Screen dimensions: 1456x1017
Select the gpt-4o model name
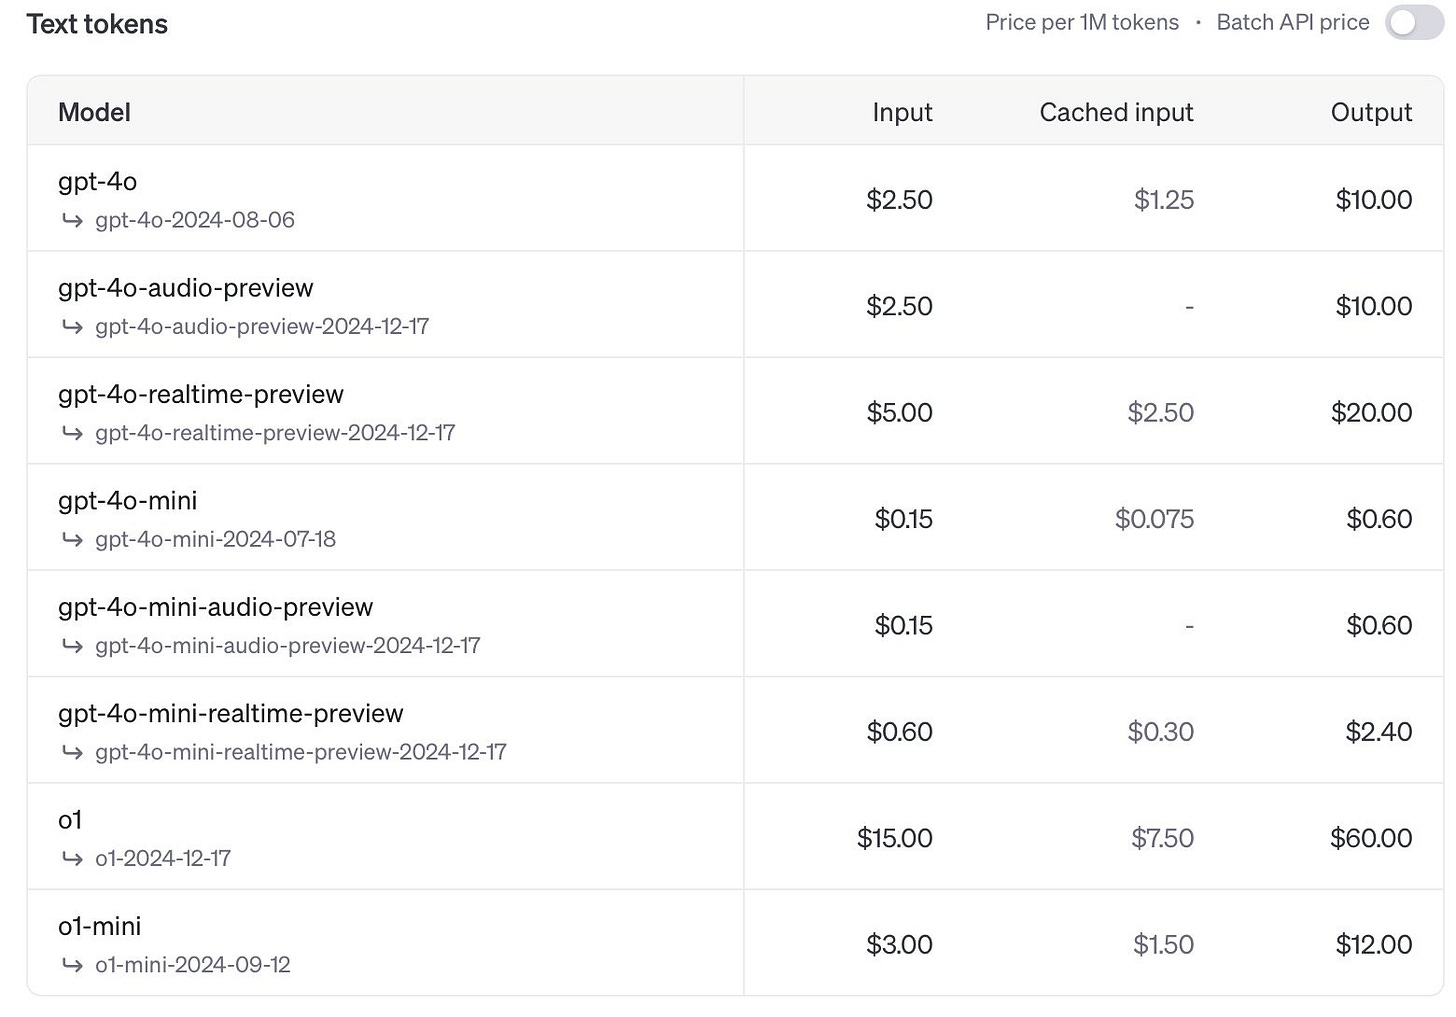pyautogui.click(x=97, y=181)
